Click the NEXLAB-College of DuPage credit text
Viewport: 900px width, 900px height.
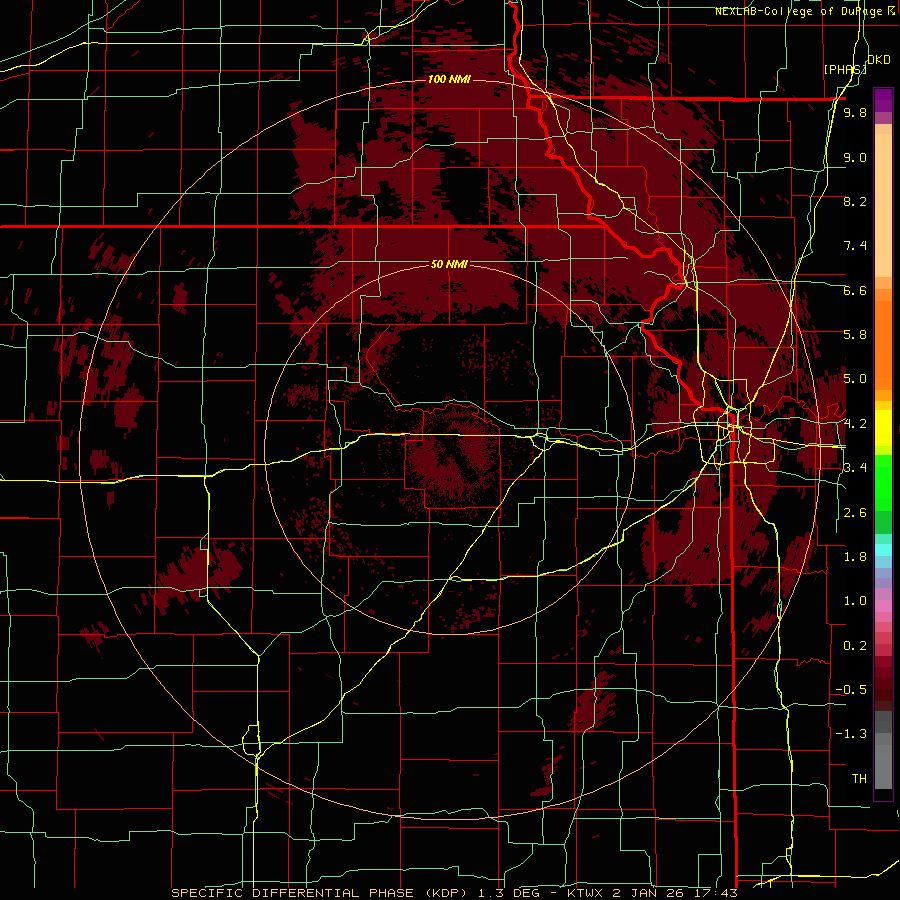click(805, 11)
